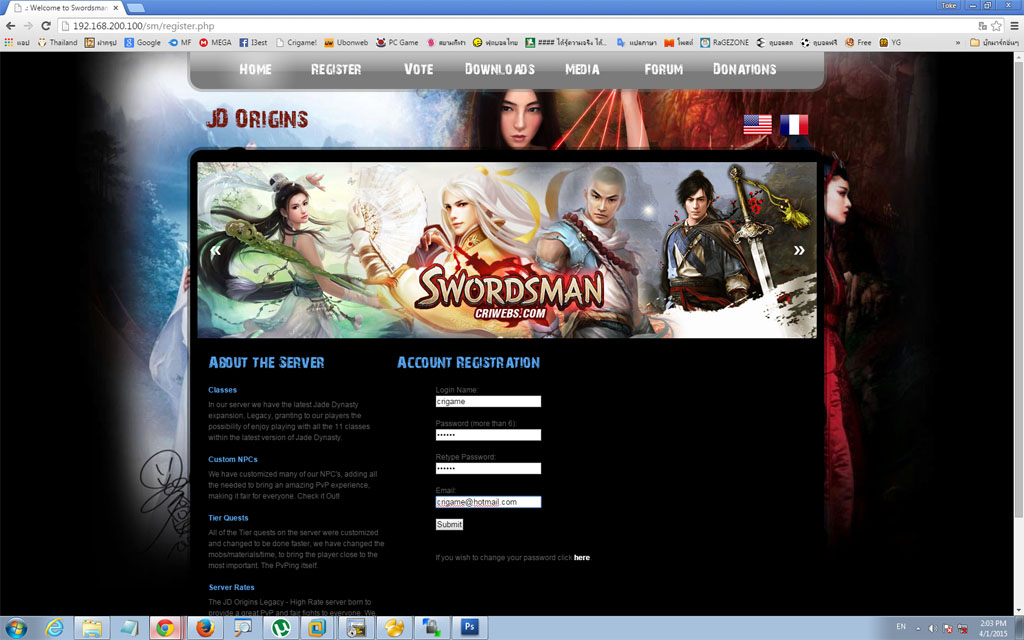Click the Windows Start orb
Image resolution: width=1024 pixels, height=640 pixels.
pos(16,628)
